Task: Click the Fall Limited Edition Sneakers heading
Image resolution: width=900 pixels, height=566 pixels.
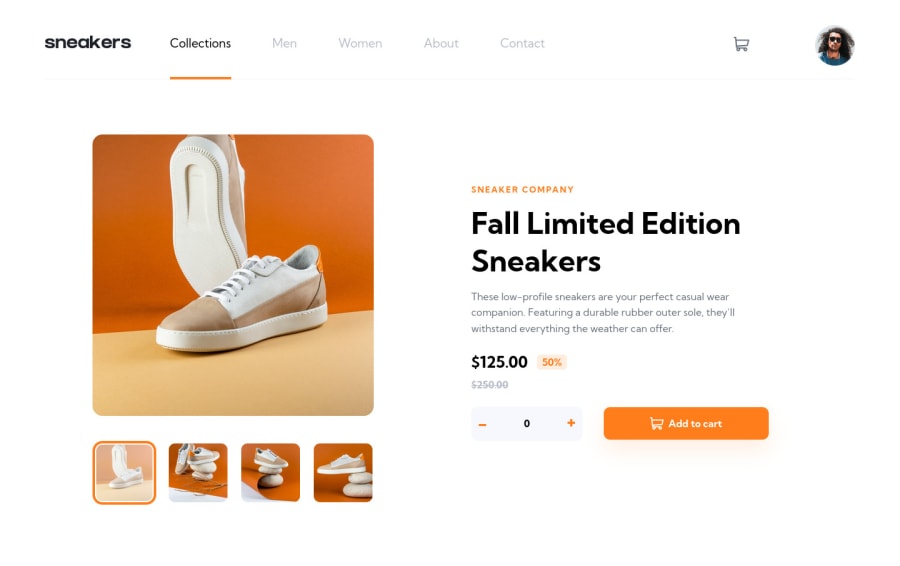Action: (606, 242)
